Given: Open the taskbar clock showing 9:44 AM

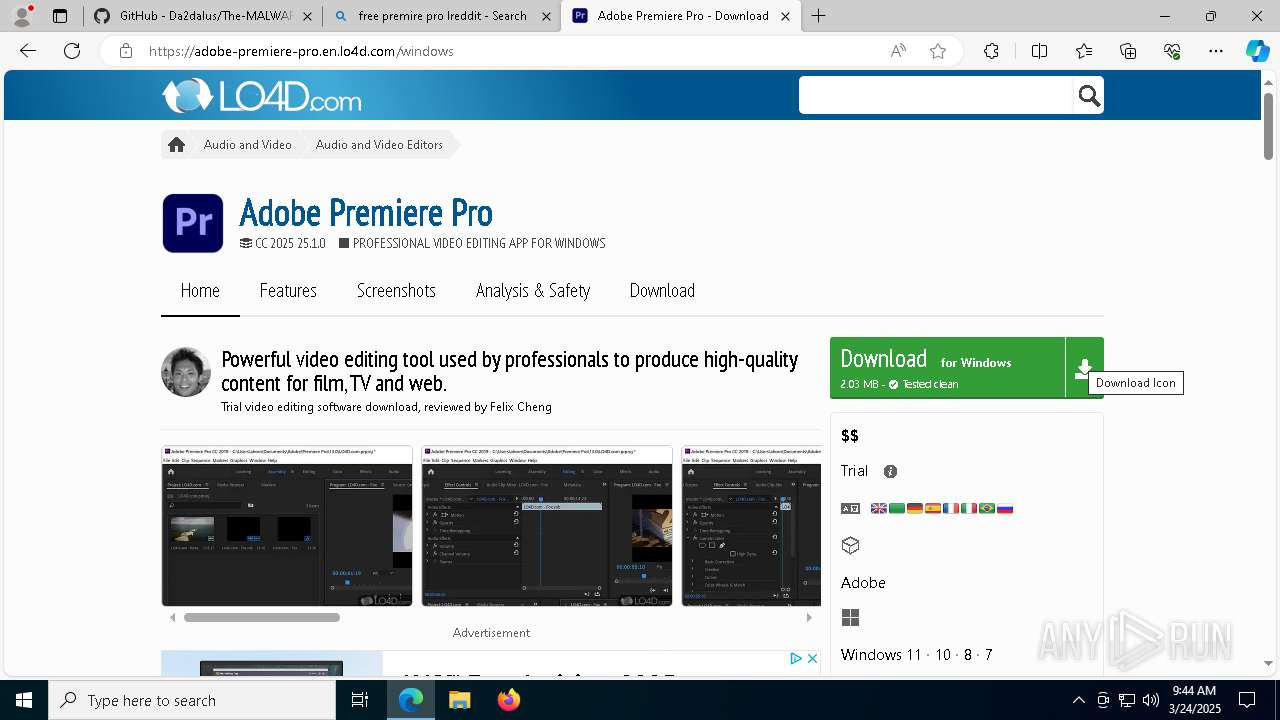Looking at the screenshot, I should [1194, 700].
